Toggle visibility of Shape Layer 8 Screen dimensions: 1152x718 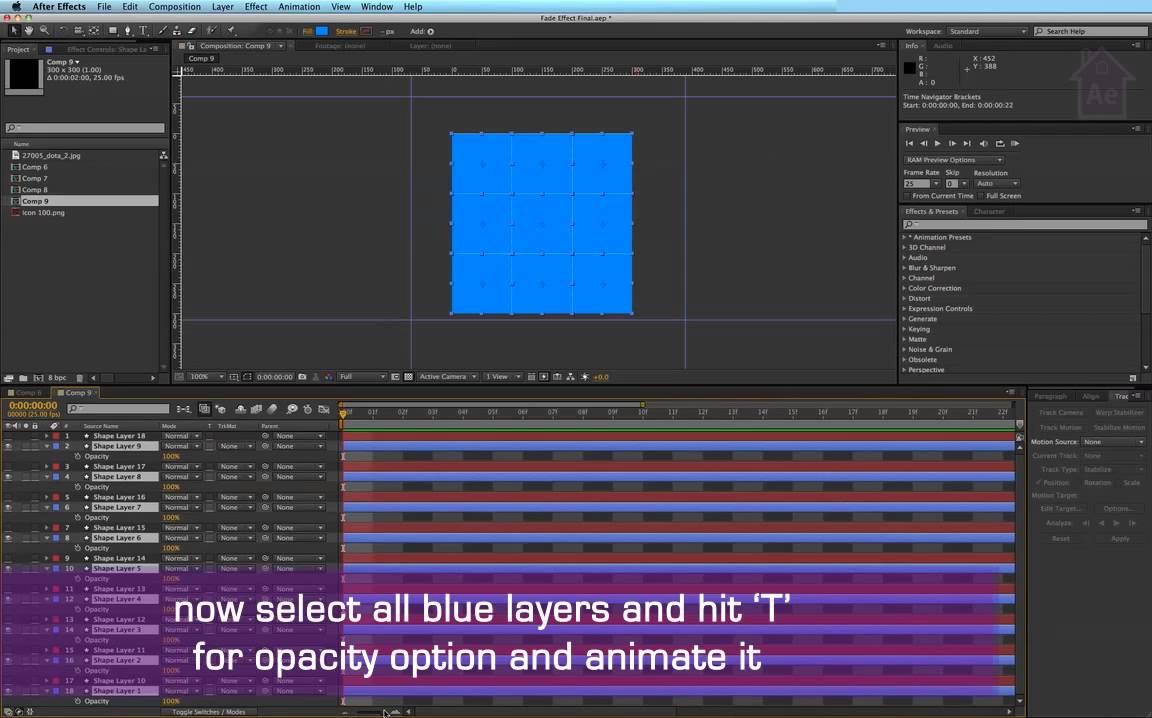pos(8,477)
